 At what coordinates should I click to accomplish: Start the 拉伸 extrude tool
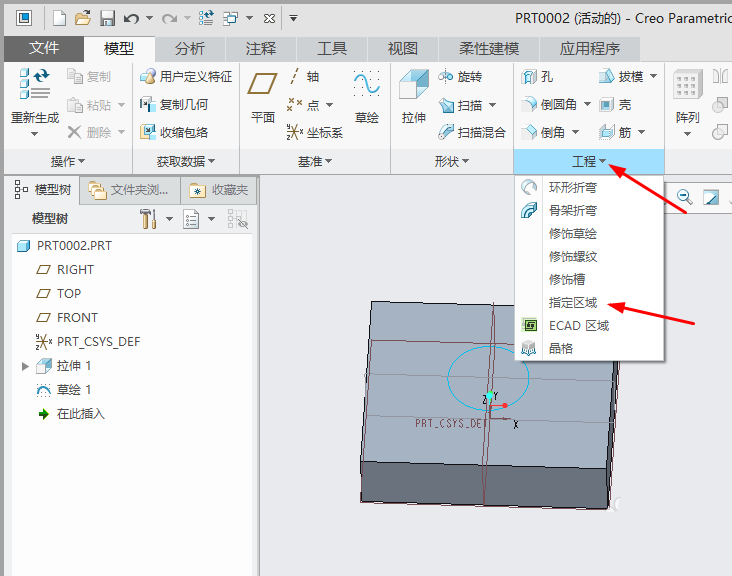[414, 97]
